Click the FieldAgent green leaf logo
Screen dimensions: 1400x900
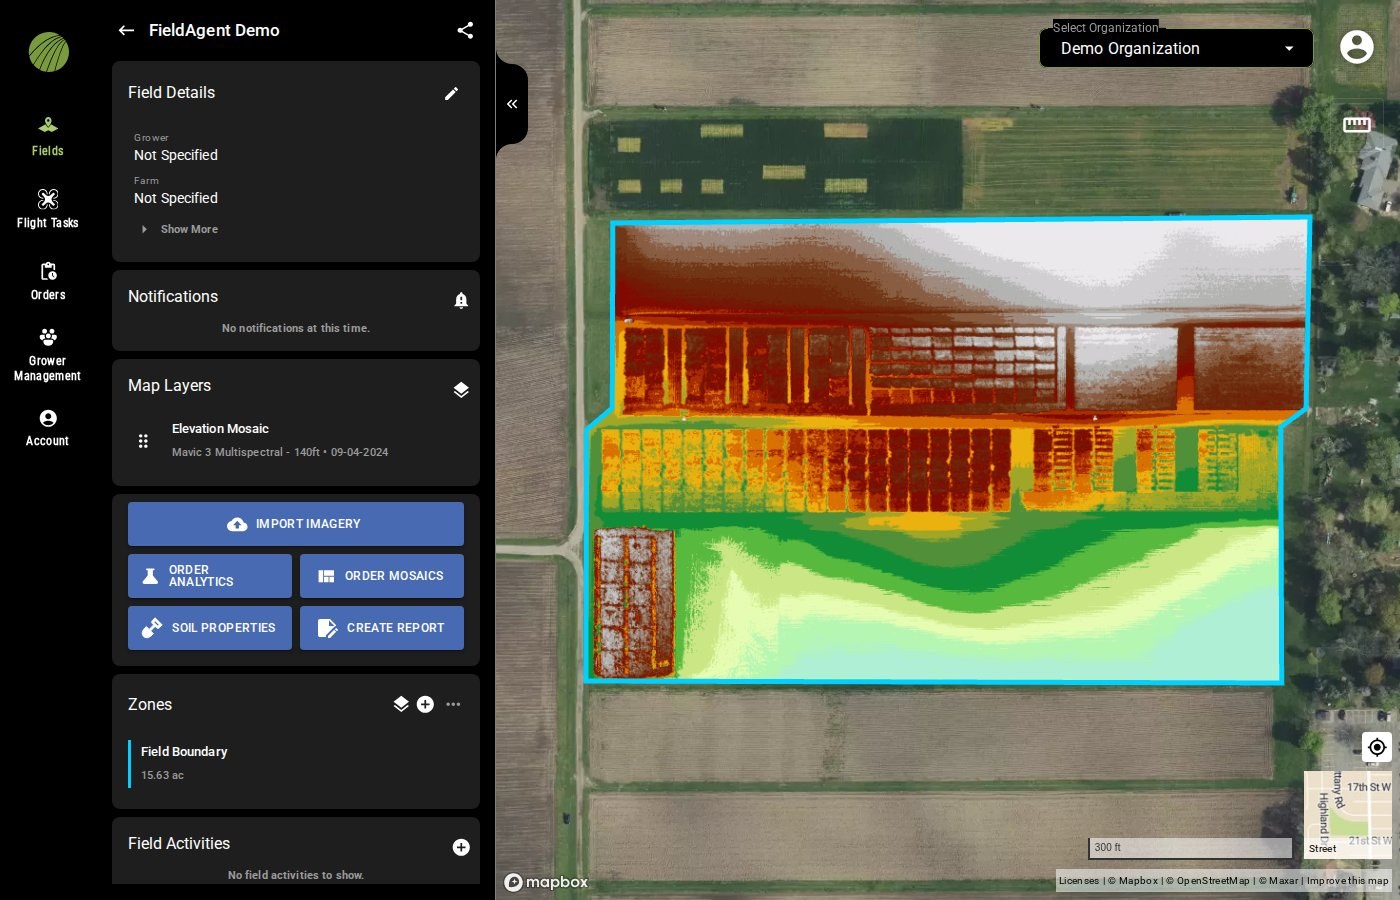[x=48, y=52]
